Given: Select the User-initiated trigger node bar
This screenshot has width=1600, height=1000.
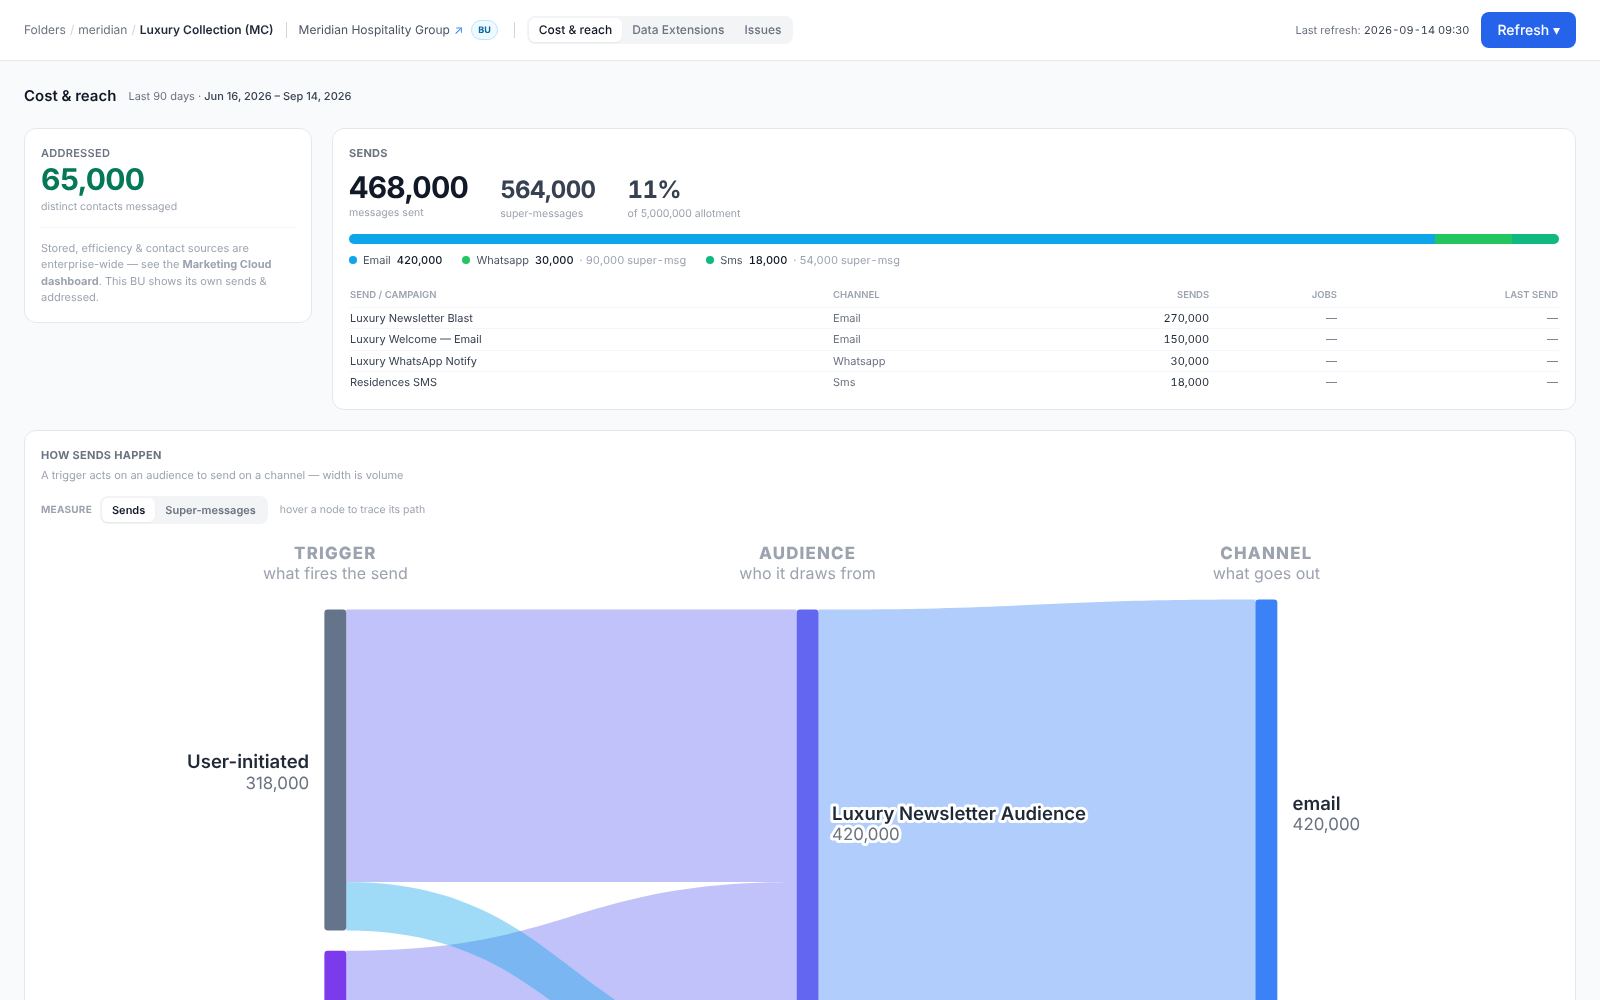Looking at the screenshot, I should [335, 770].
